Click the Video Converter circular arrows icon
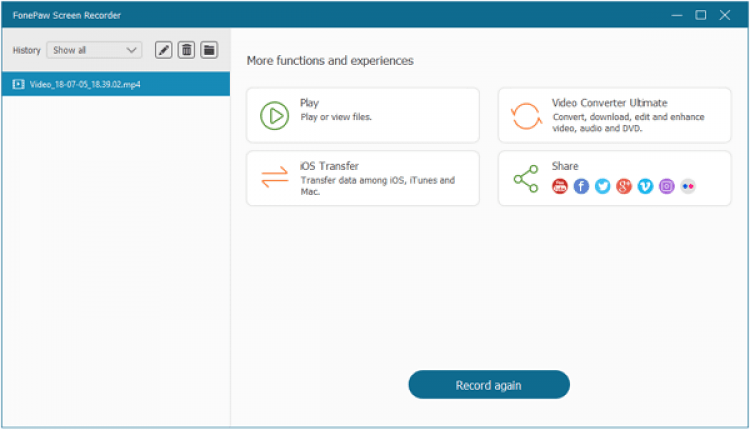Viewport: 750px width, 430px height. point(526,115)
